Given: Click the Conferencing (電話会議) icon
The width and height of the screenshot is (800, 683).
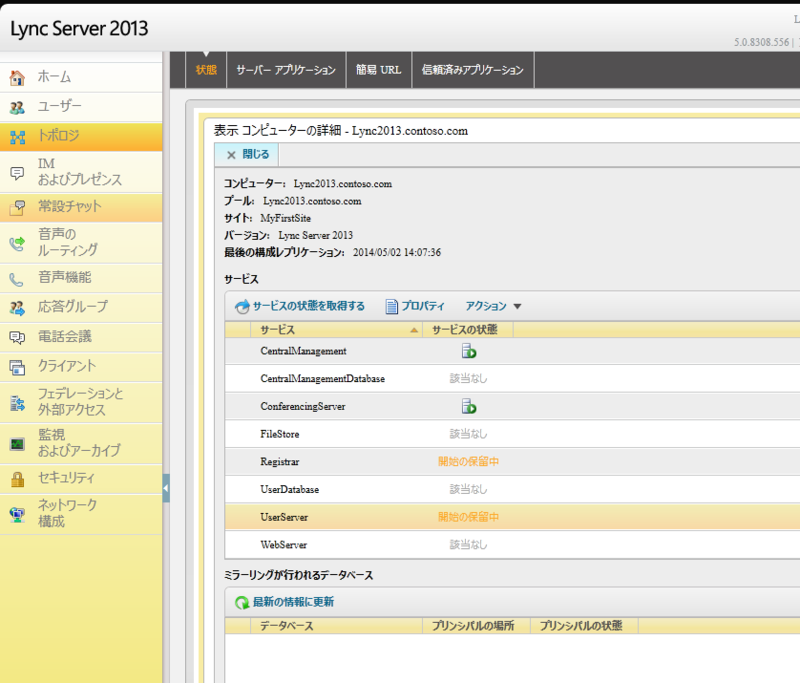Looking at the screenshot, I should (x=17, y=337).
